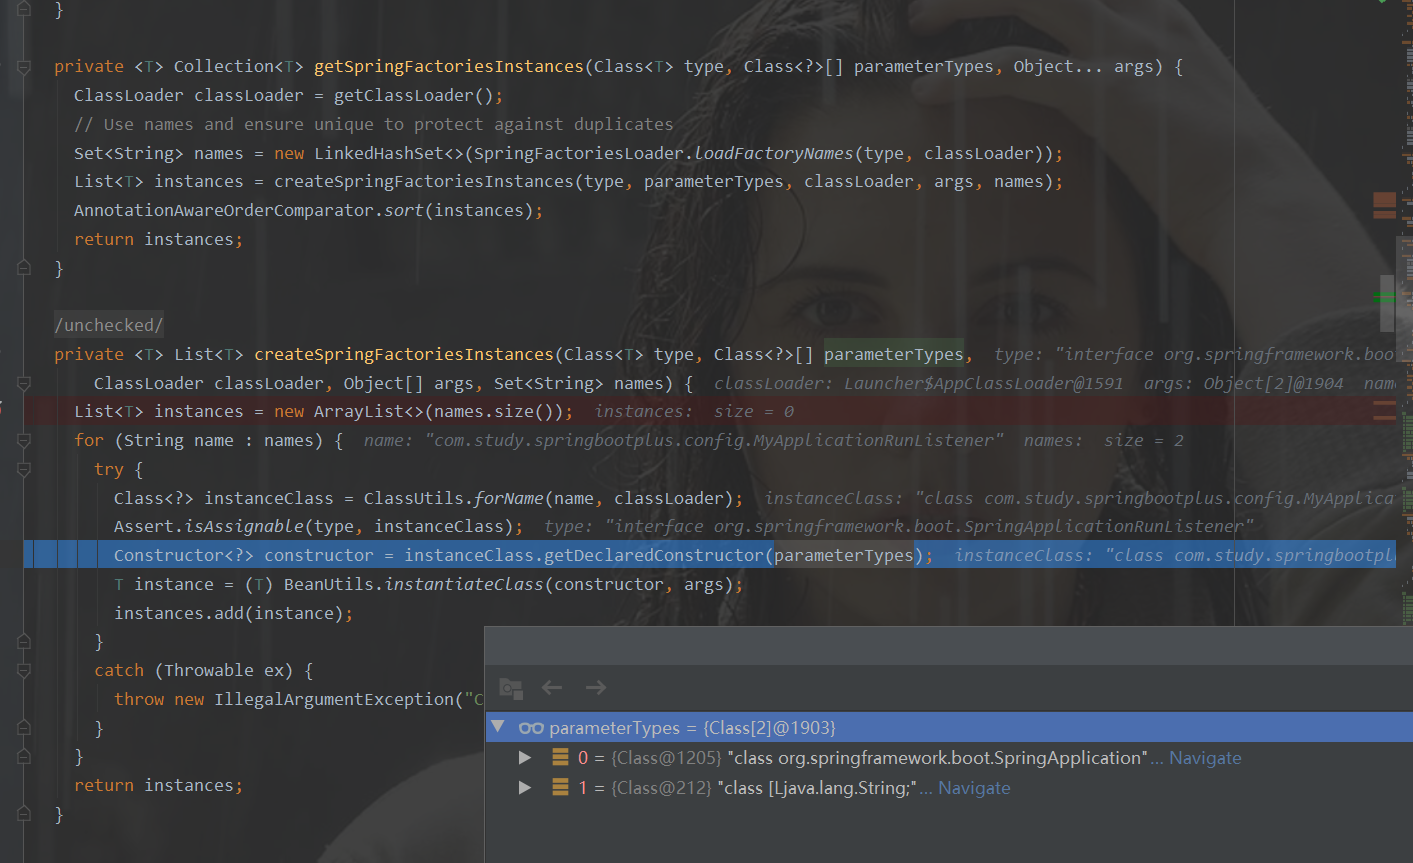Expand element 0 of the parameterTypes array
The height and width of the screenshot is (863, 1413).
(525, 757)
